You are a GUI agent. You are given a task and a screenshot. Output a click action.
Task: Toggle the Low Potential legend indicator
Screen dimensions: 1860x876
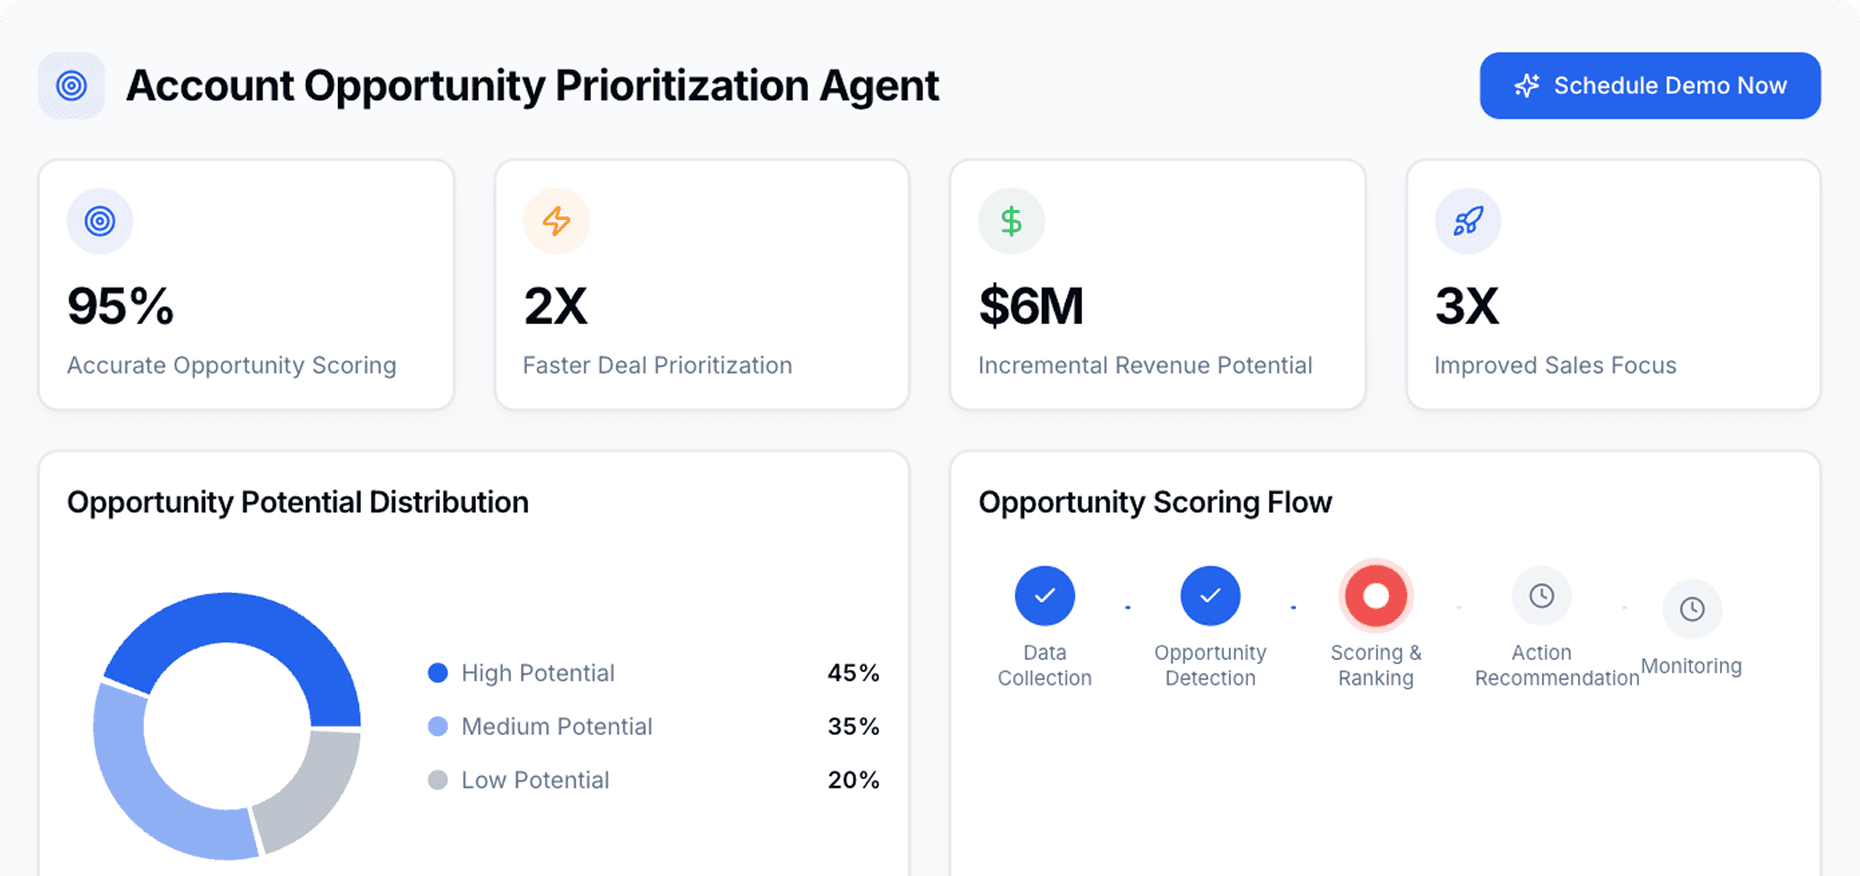pyautogui.click(x=437, y=779)
